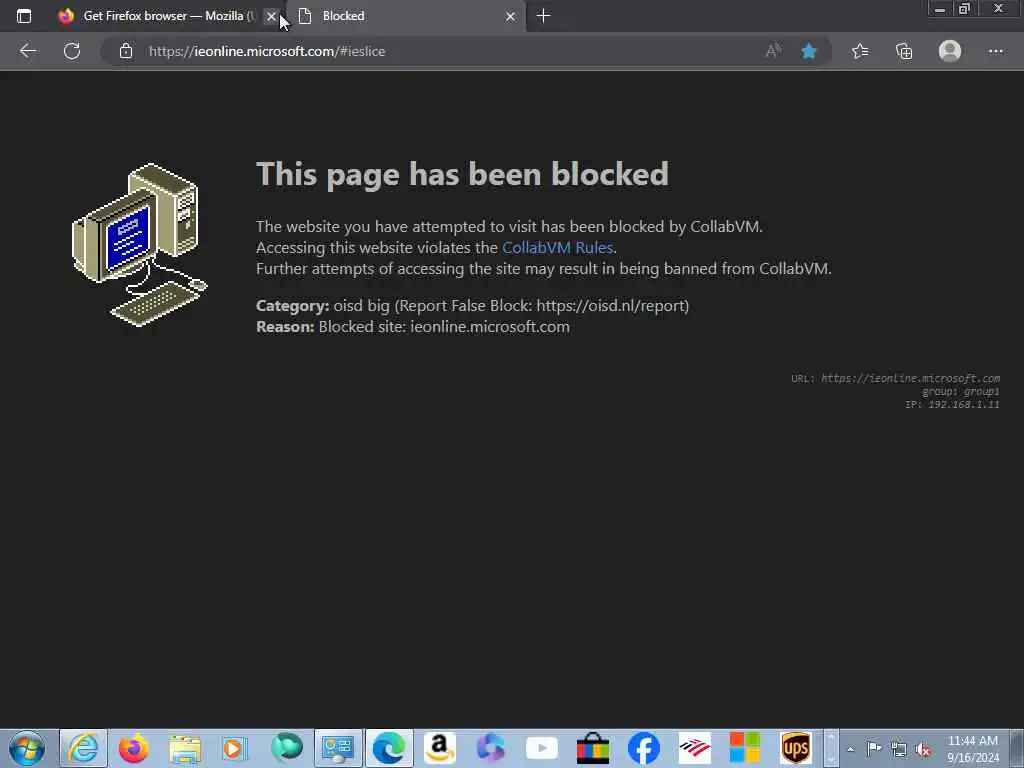The width and height of the screenshot is (1024, 768).
Task: Open the green sphere app in taskbar
Action: 287,748
